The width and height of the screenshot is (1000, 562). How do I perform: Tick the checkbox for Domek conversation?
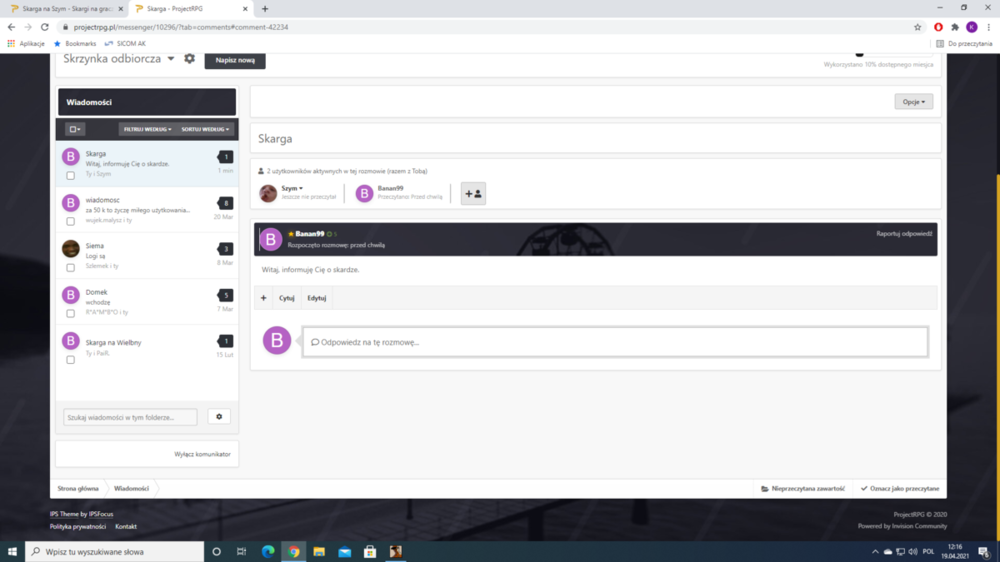click(x=71, y=313)
